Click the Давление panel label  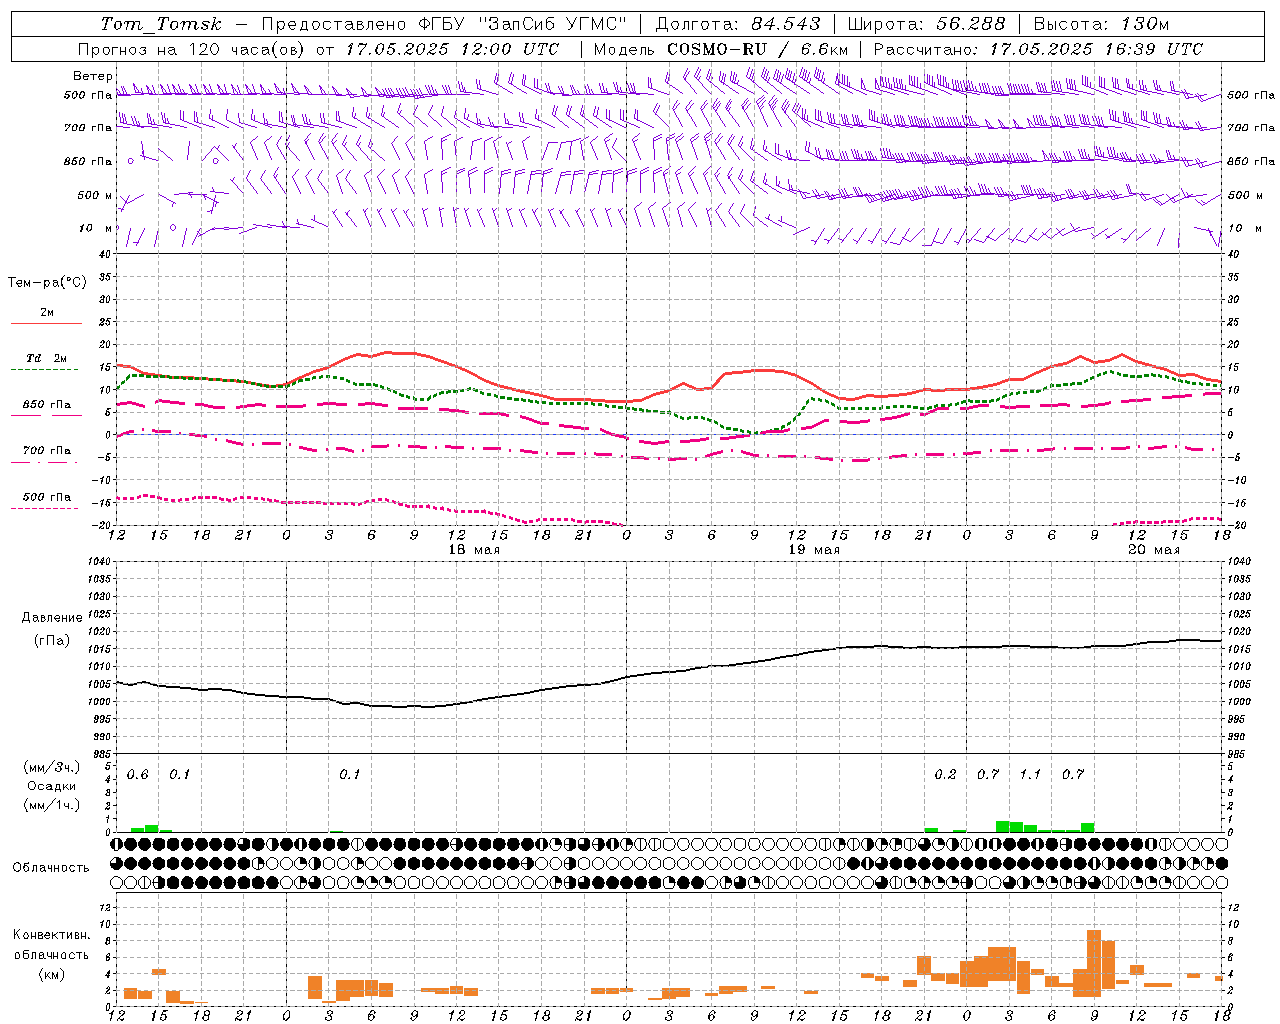(x=52, y=617)
